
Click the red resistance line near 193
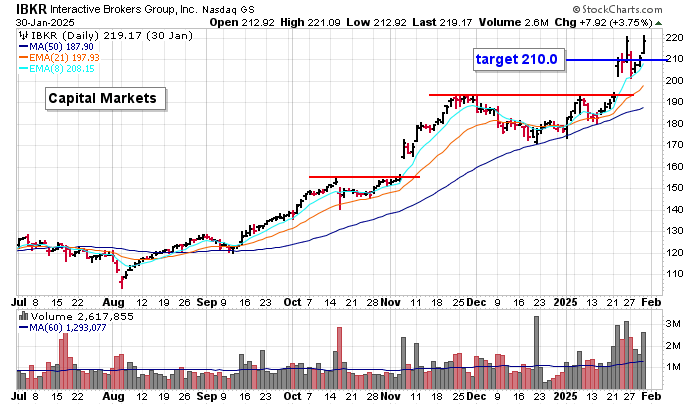tap(531, 95)
